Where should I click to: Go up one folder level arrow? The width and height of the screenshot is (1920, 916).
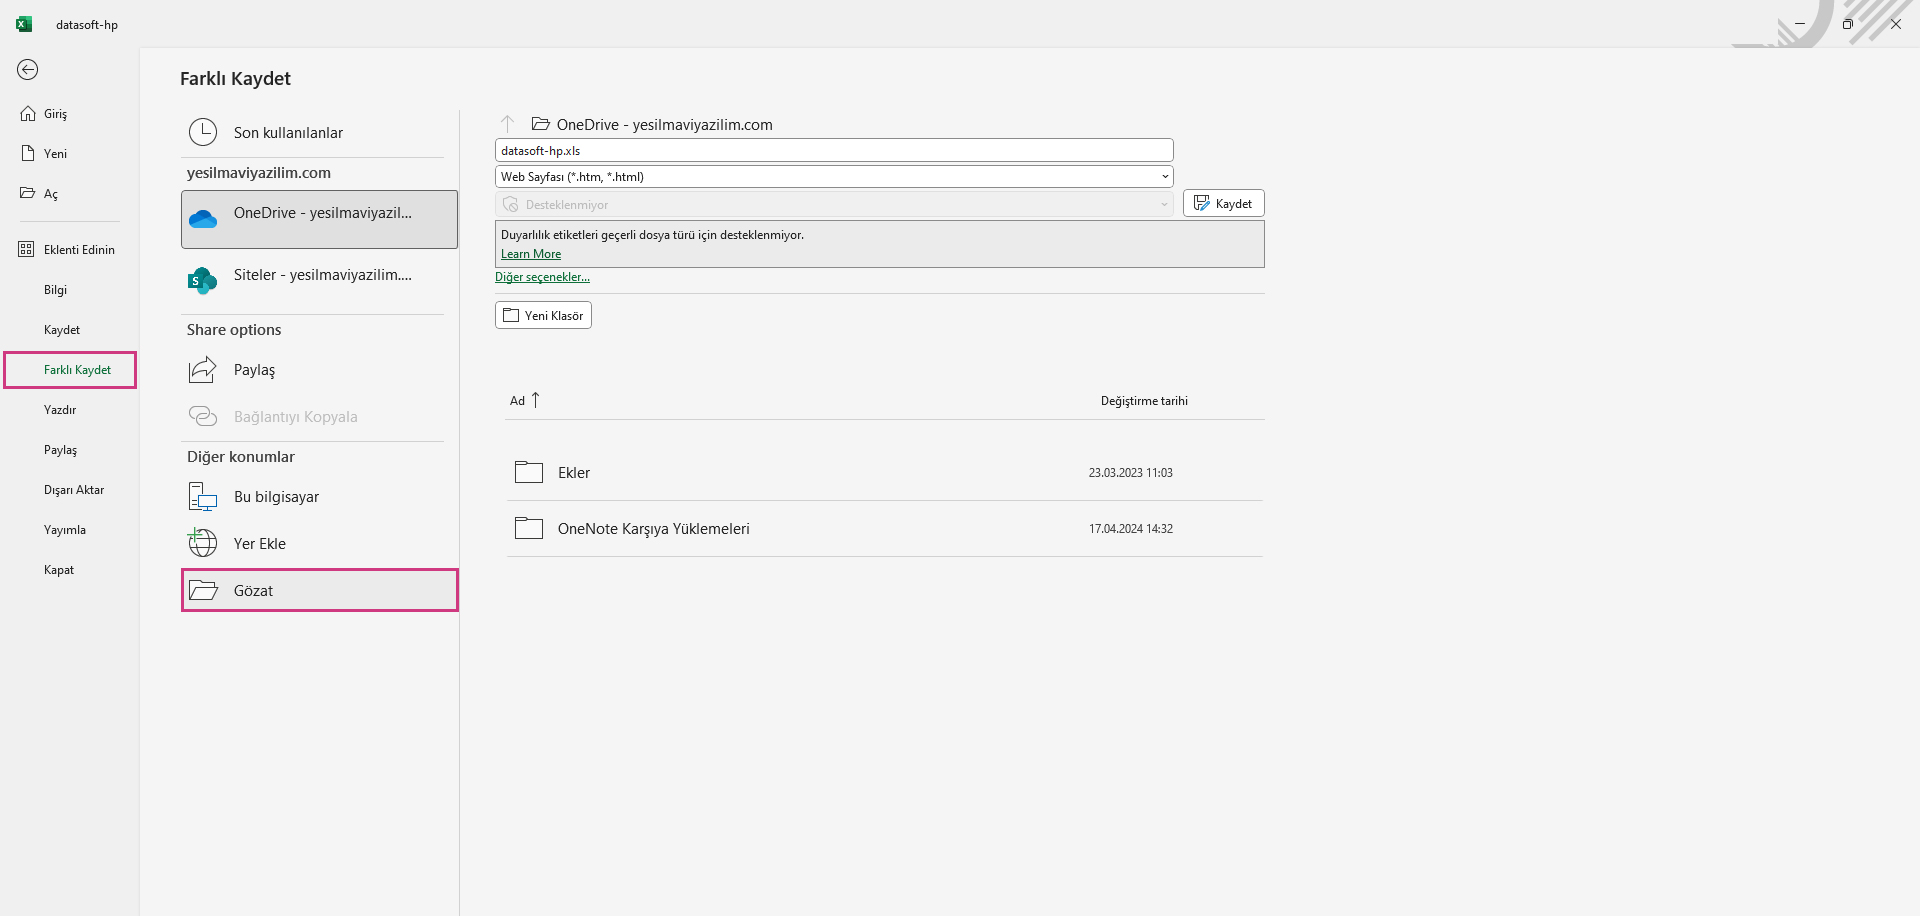[508, 124]
